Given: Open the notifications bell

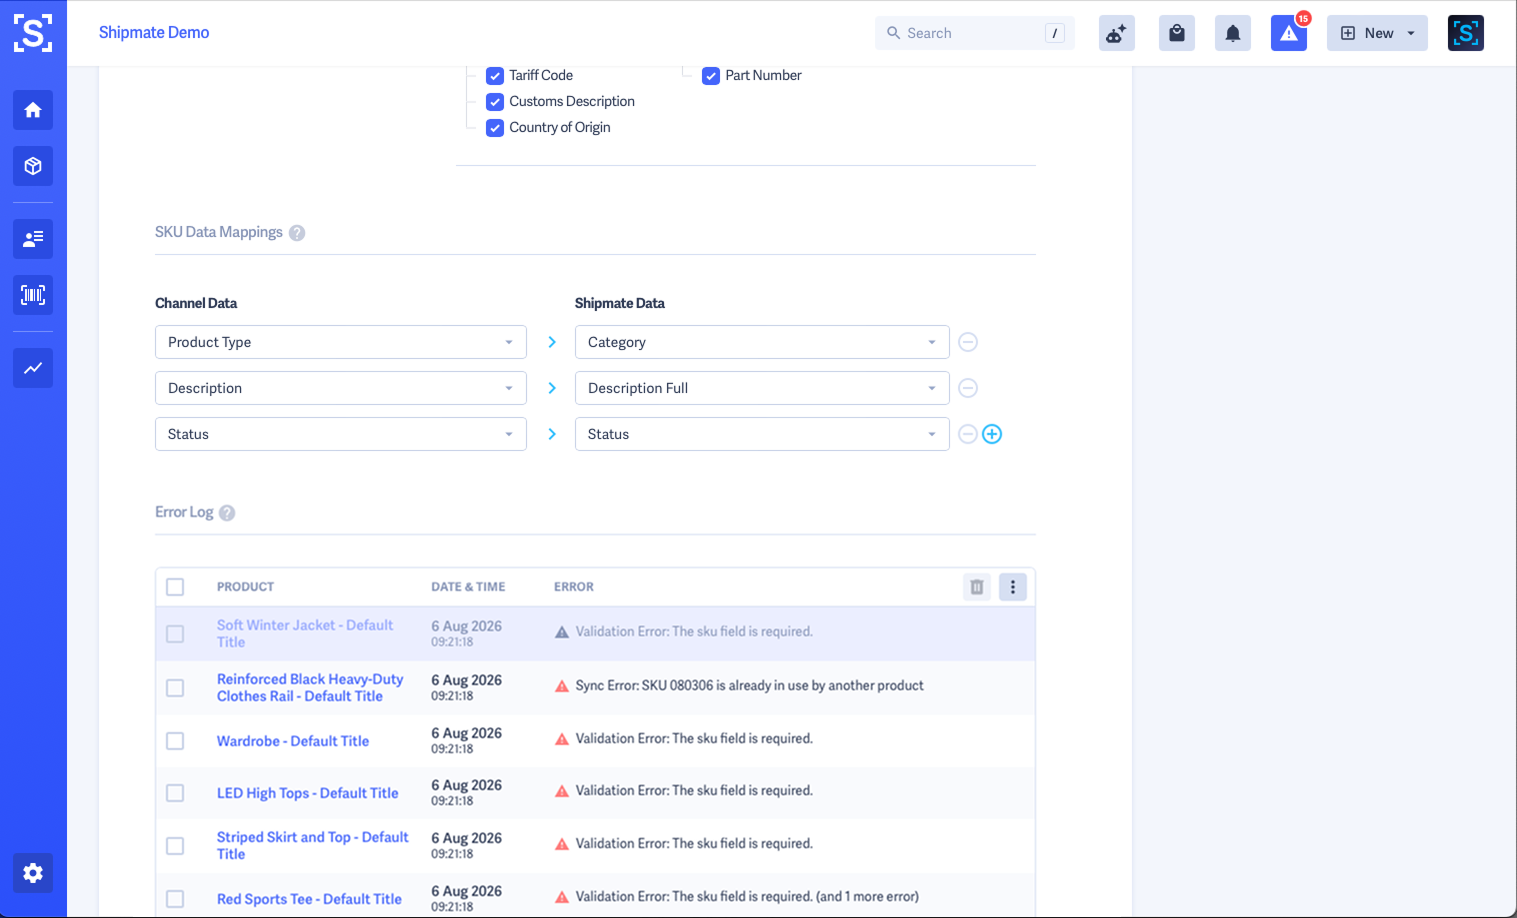Looking at the screenshot, I should pyautogui.click(x=1233, y=33).
